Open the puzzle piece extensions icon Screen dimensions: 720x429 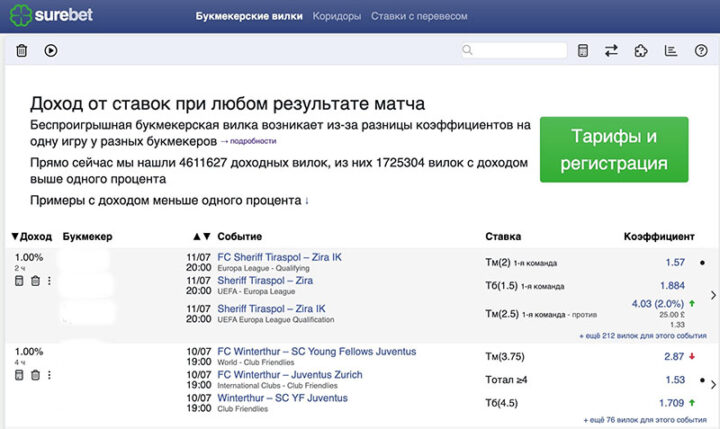tap(641, 50)
